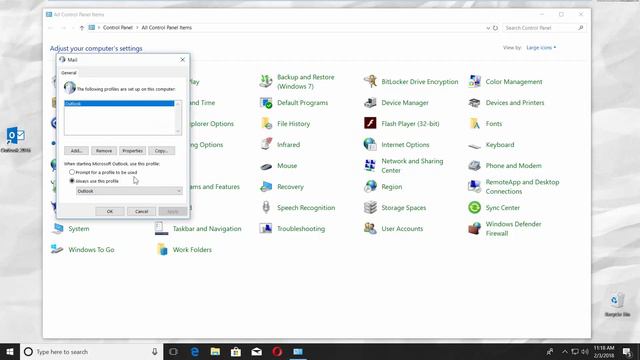Viewport: 640px width, 360px height.
Task: Launch Device Manager icon
Action: point(370,102)
